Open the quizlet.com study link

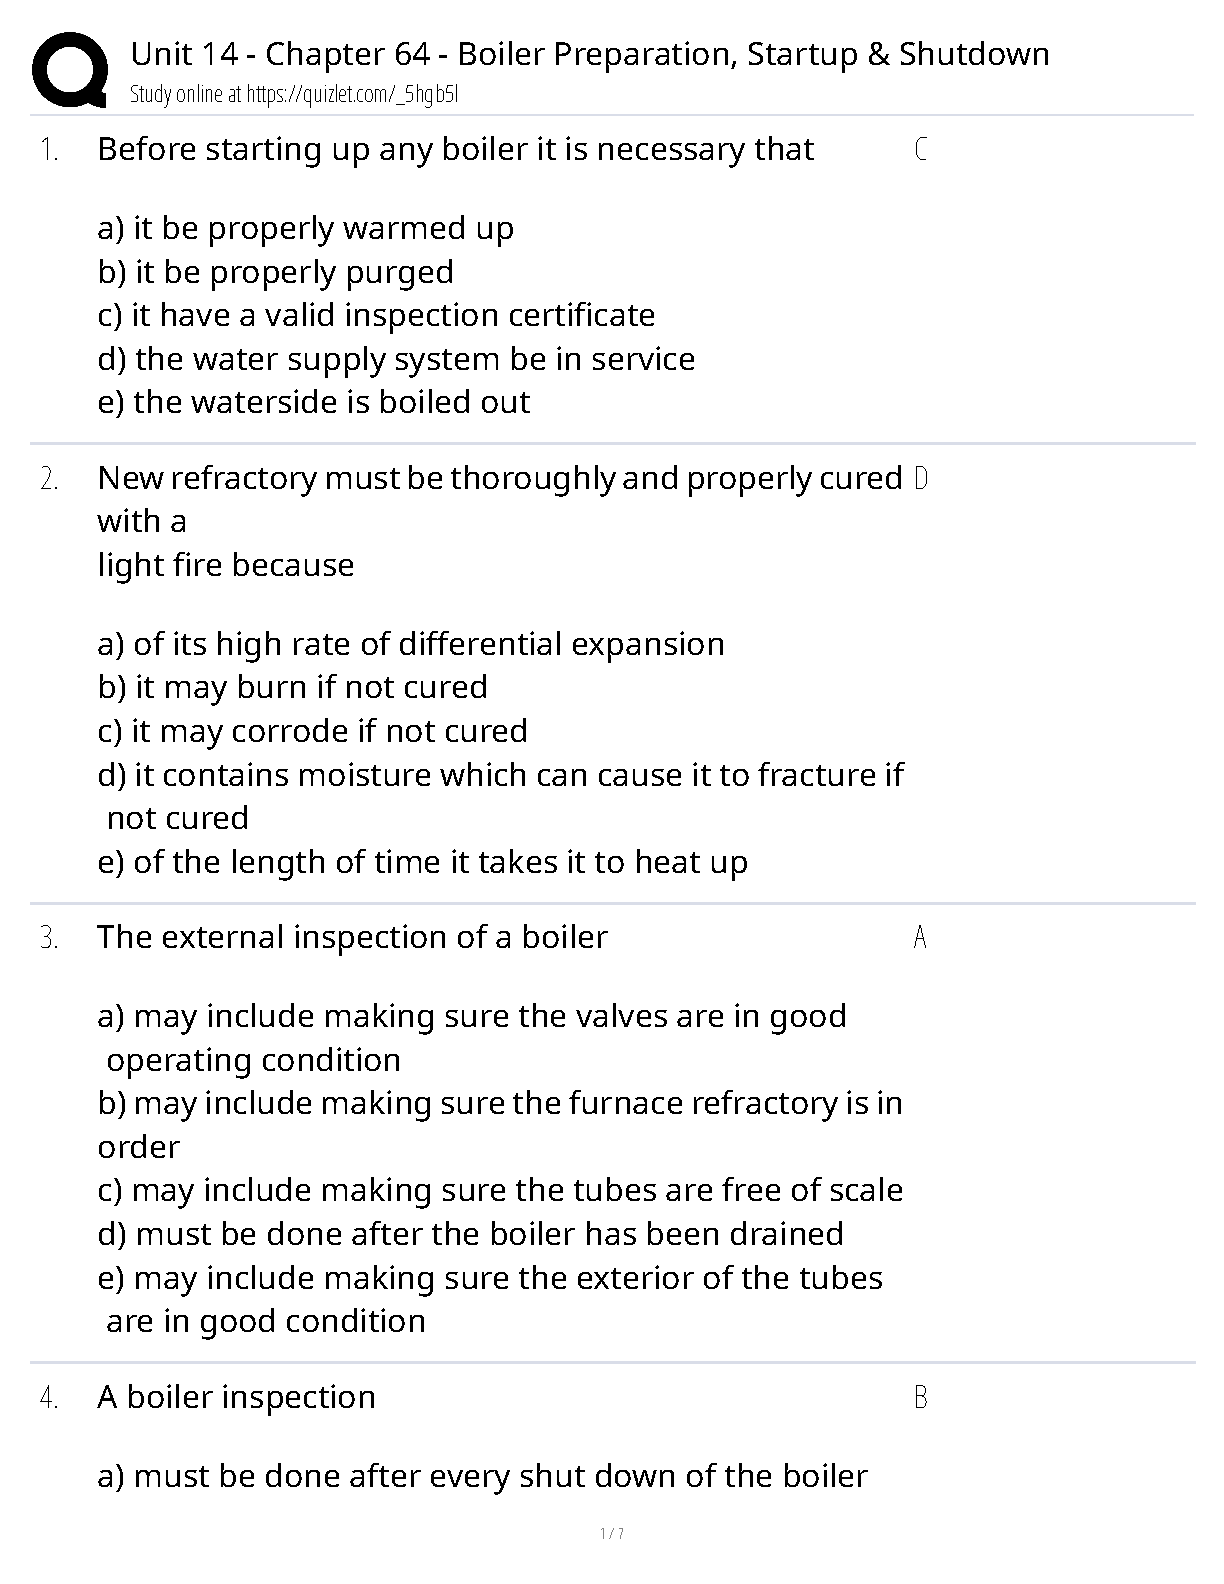pyautogui.click(x=294, y=95)
